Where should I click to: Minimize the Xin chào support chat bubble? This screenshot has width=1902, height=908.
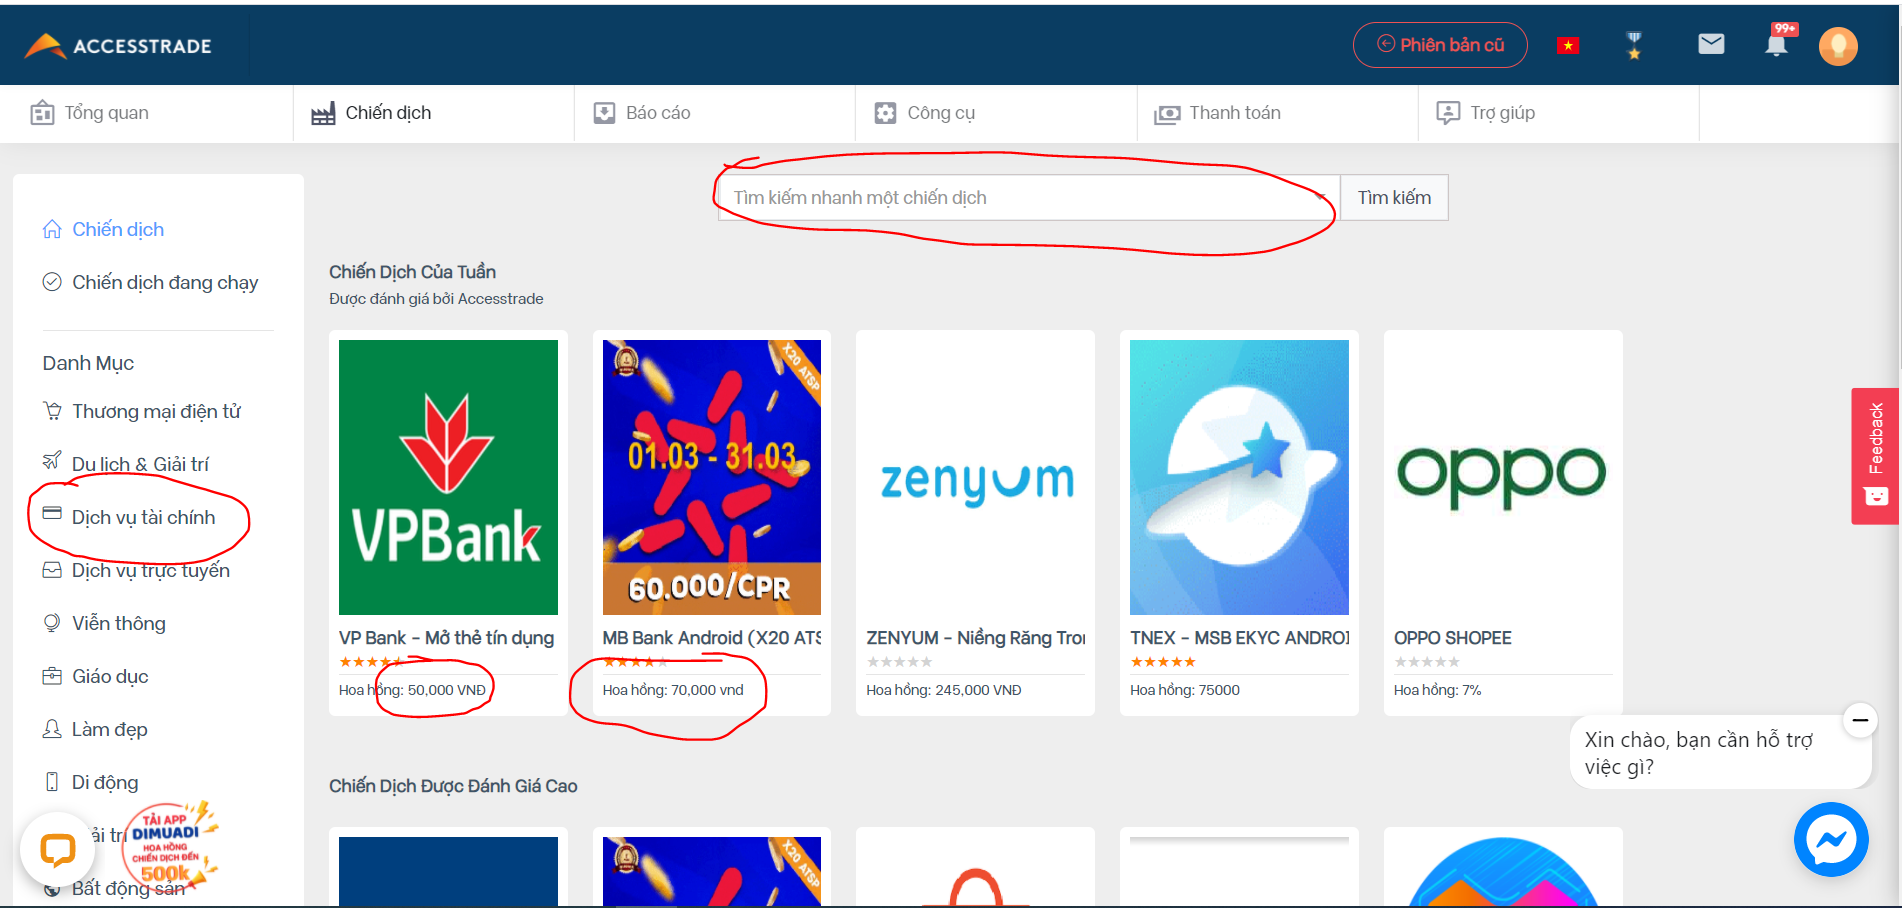coord(1860,720)
